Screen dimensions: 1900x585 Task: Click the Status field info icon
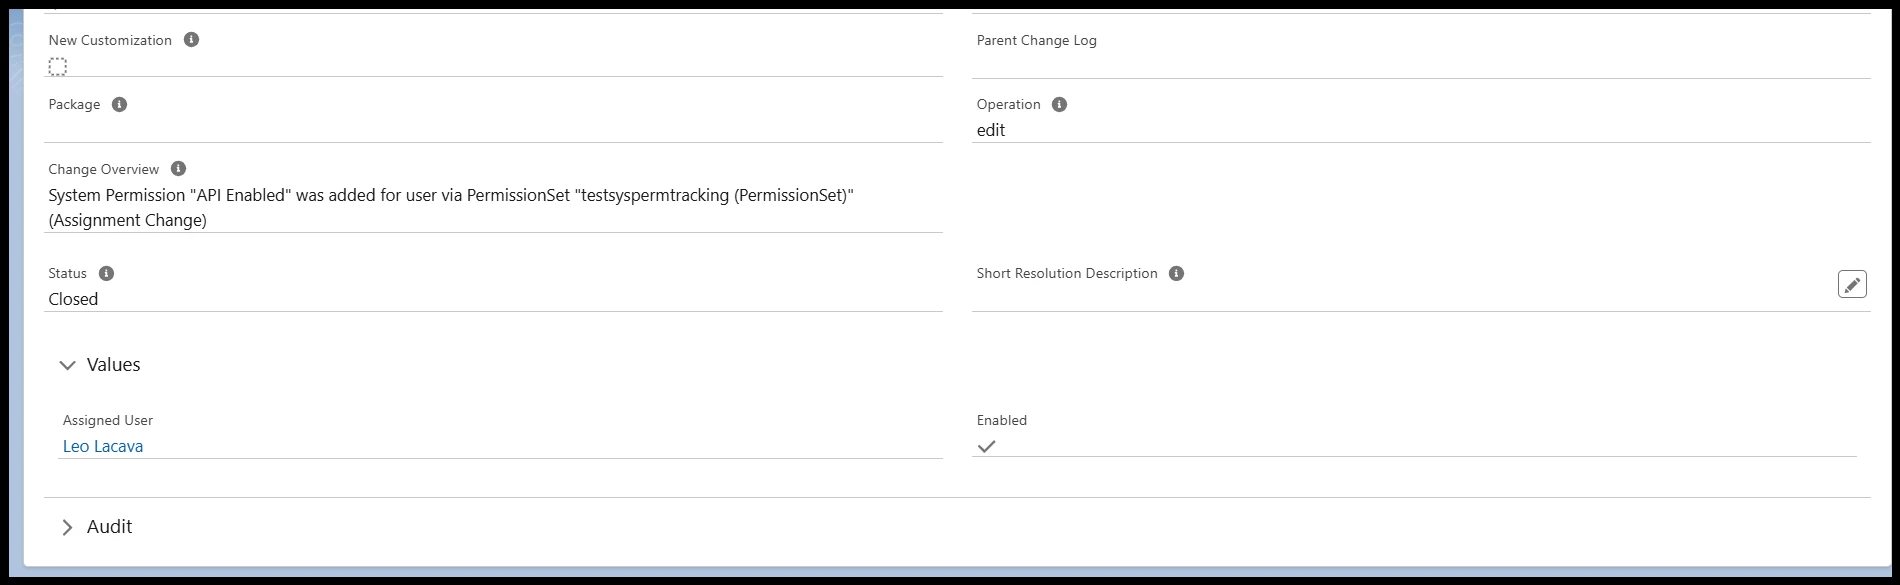[106, 273]
